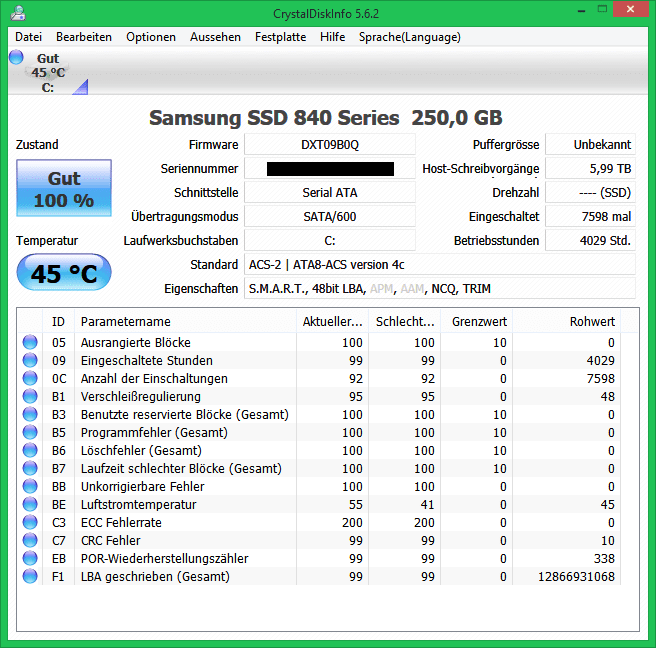Click status orb for Programmfehler (Gesamt)
The height and width of the screenshot is (648, 656).
[30, 432]
